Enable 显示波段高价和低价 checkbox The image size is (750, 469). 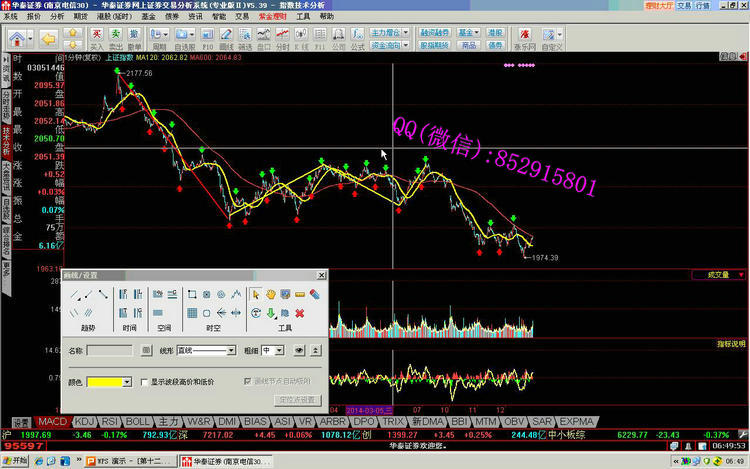144,381
